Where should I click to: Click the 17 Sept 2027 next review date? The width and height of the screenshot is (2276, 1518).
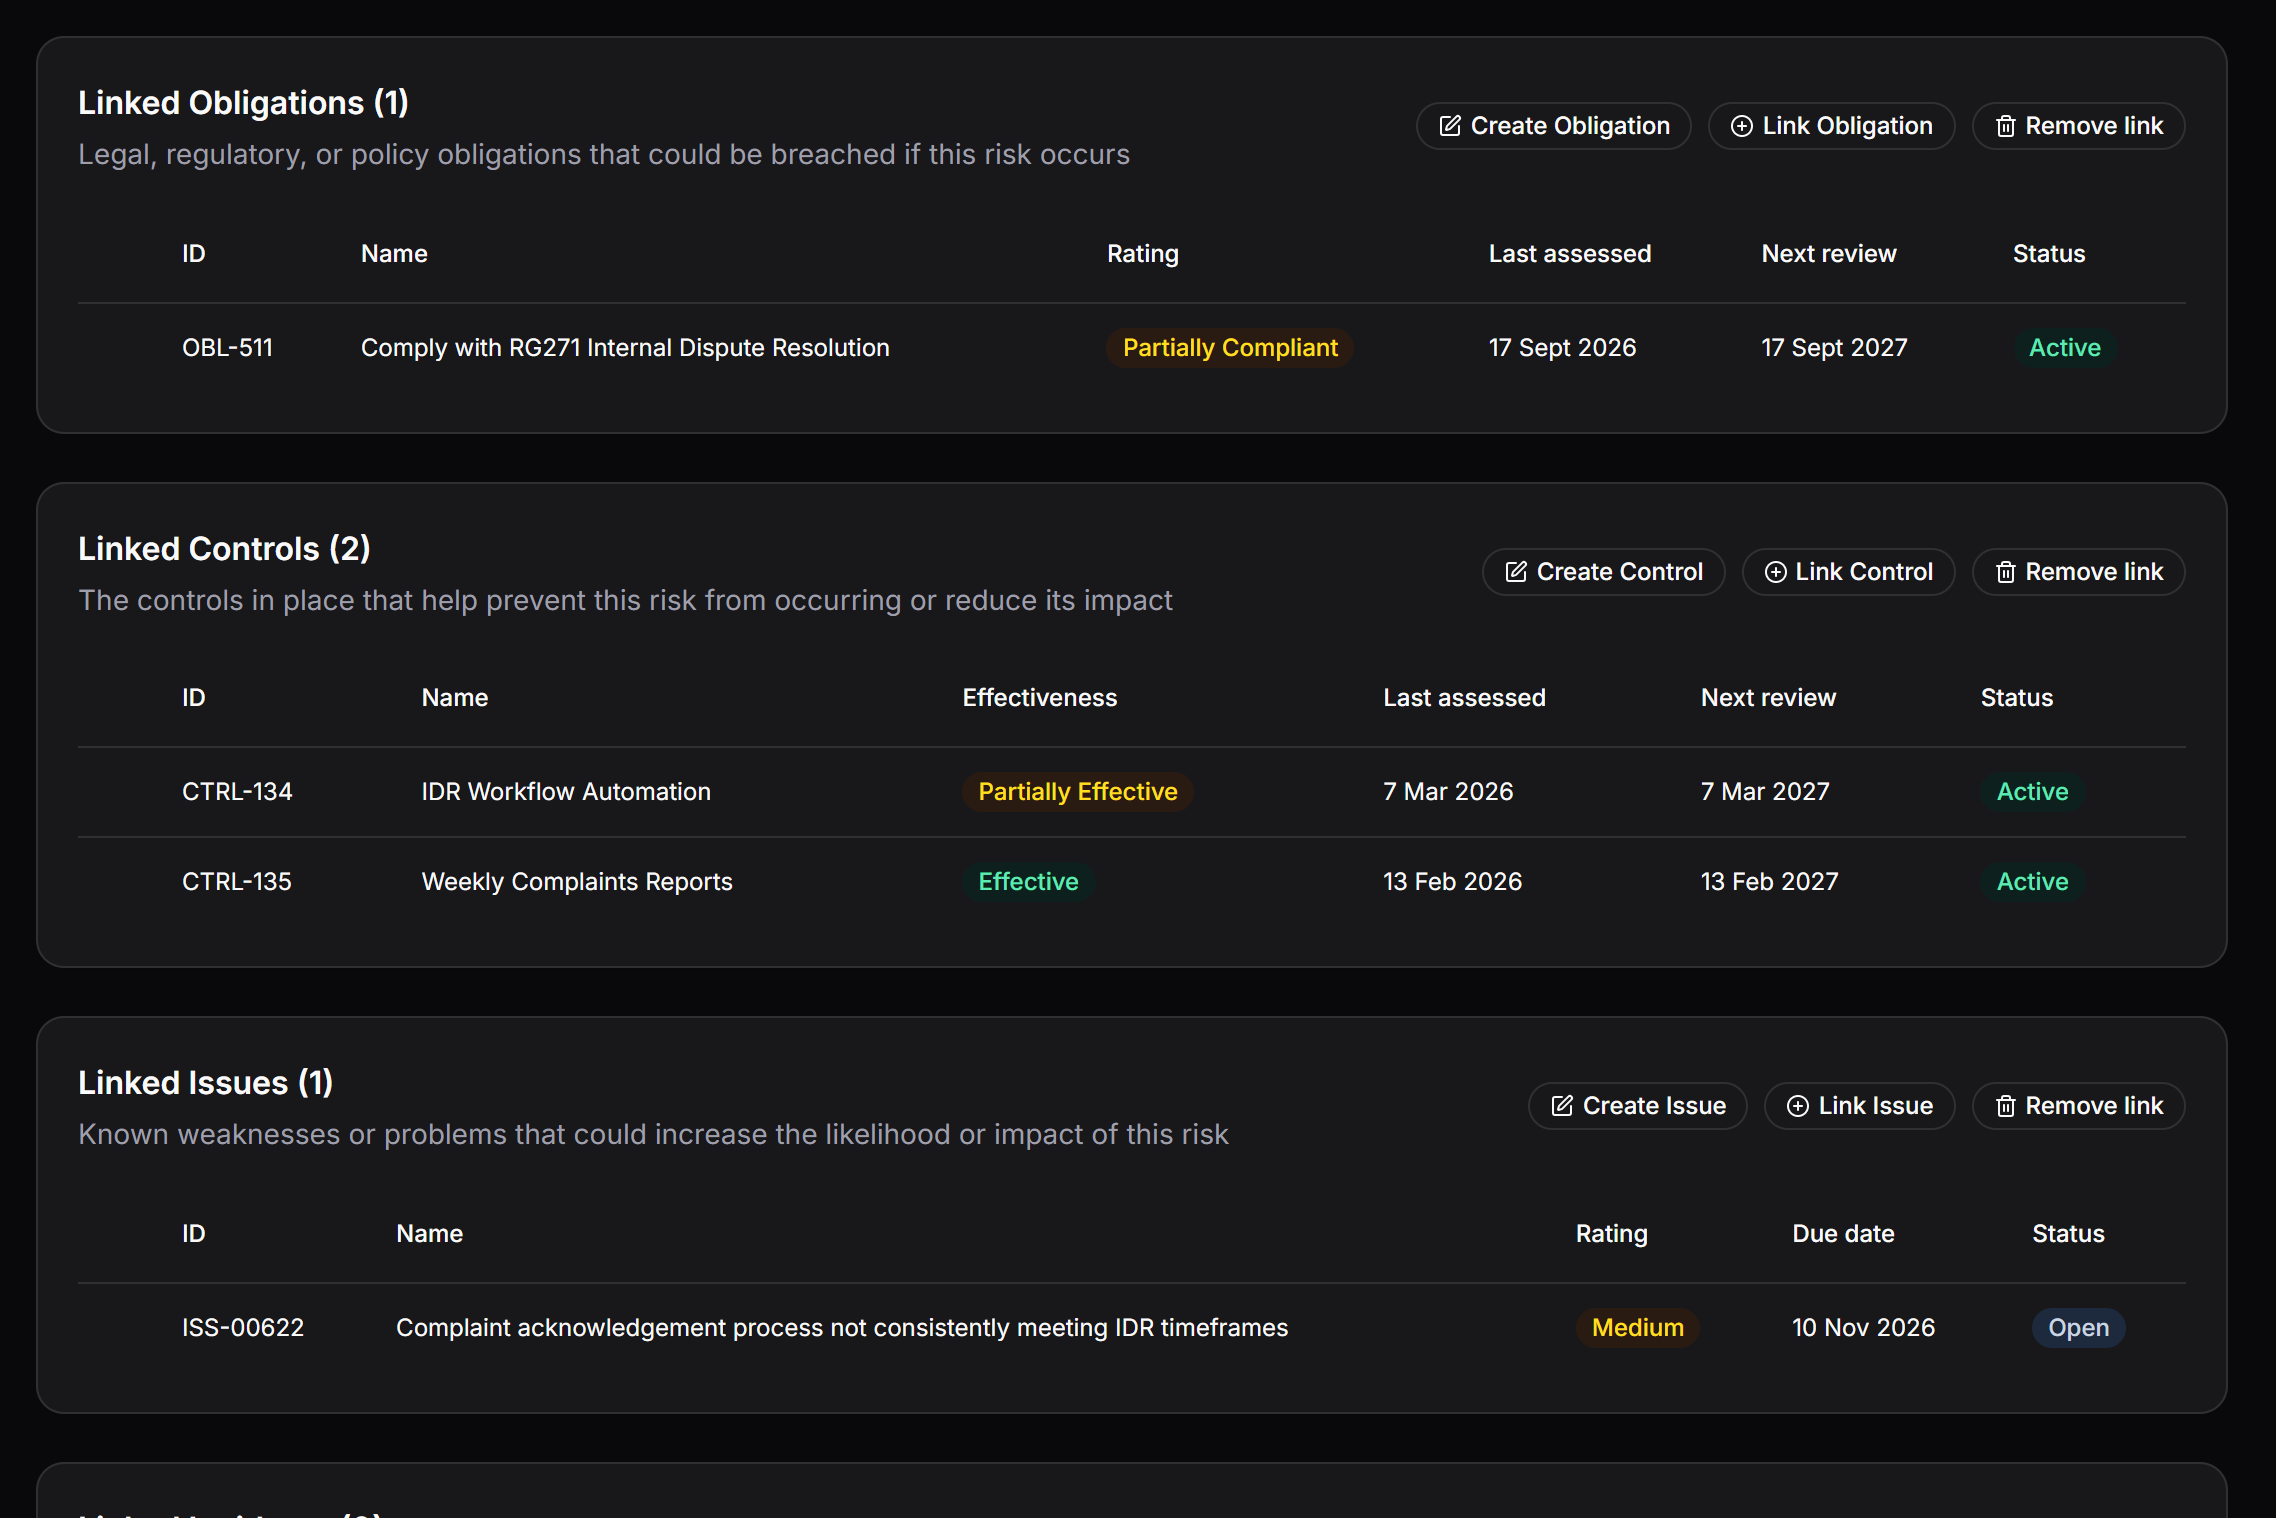click(1834, 348)
